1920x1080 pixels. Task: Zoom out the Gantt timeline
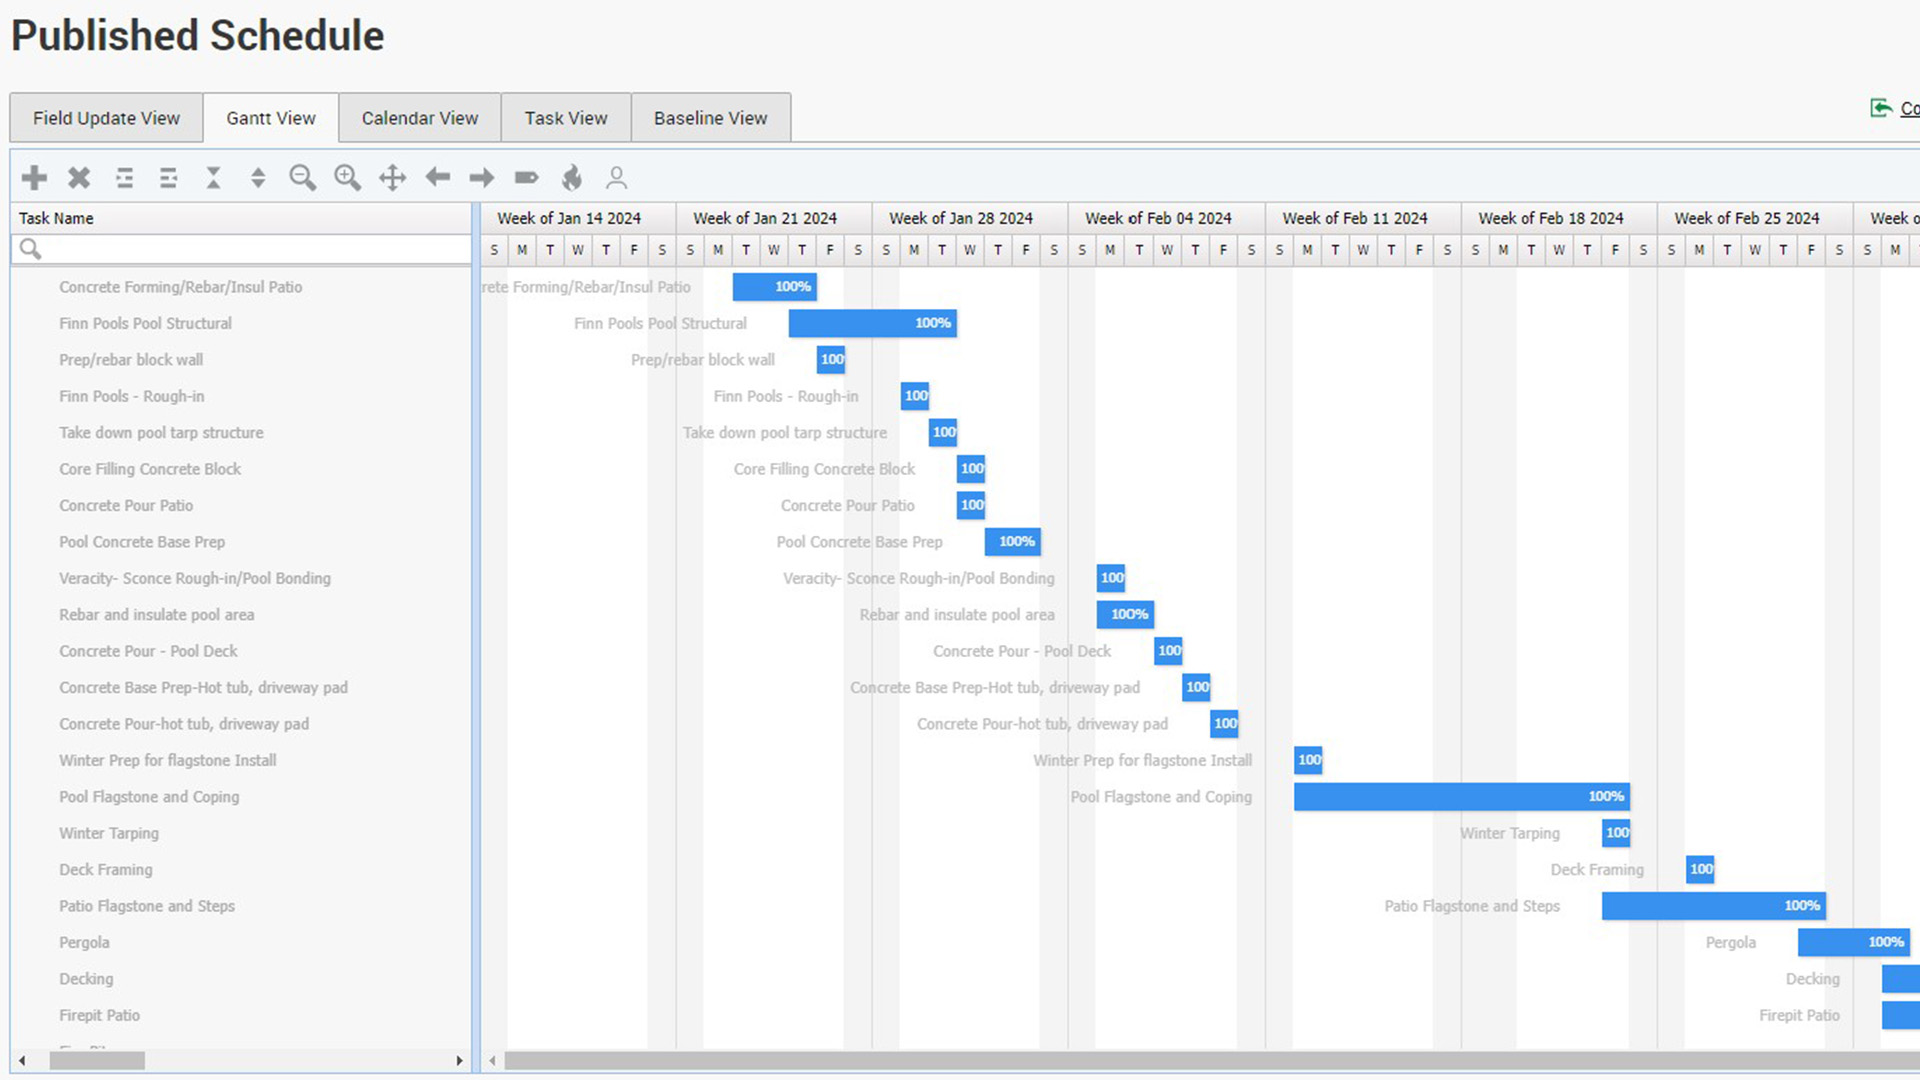302,178
